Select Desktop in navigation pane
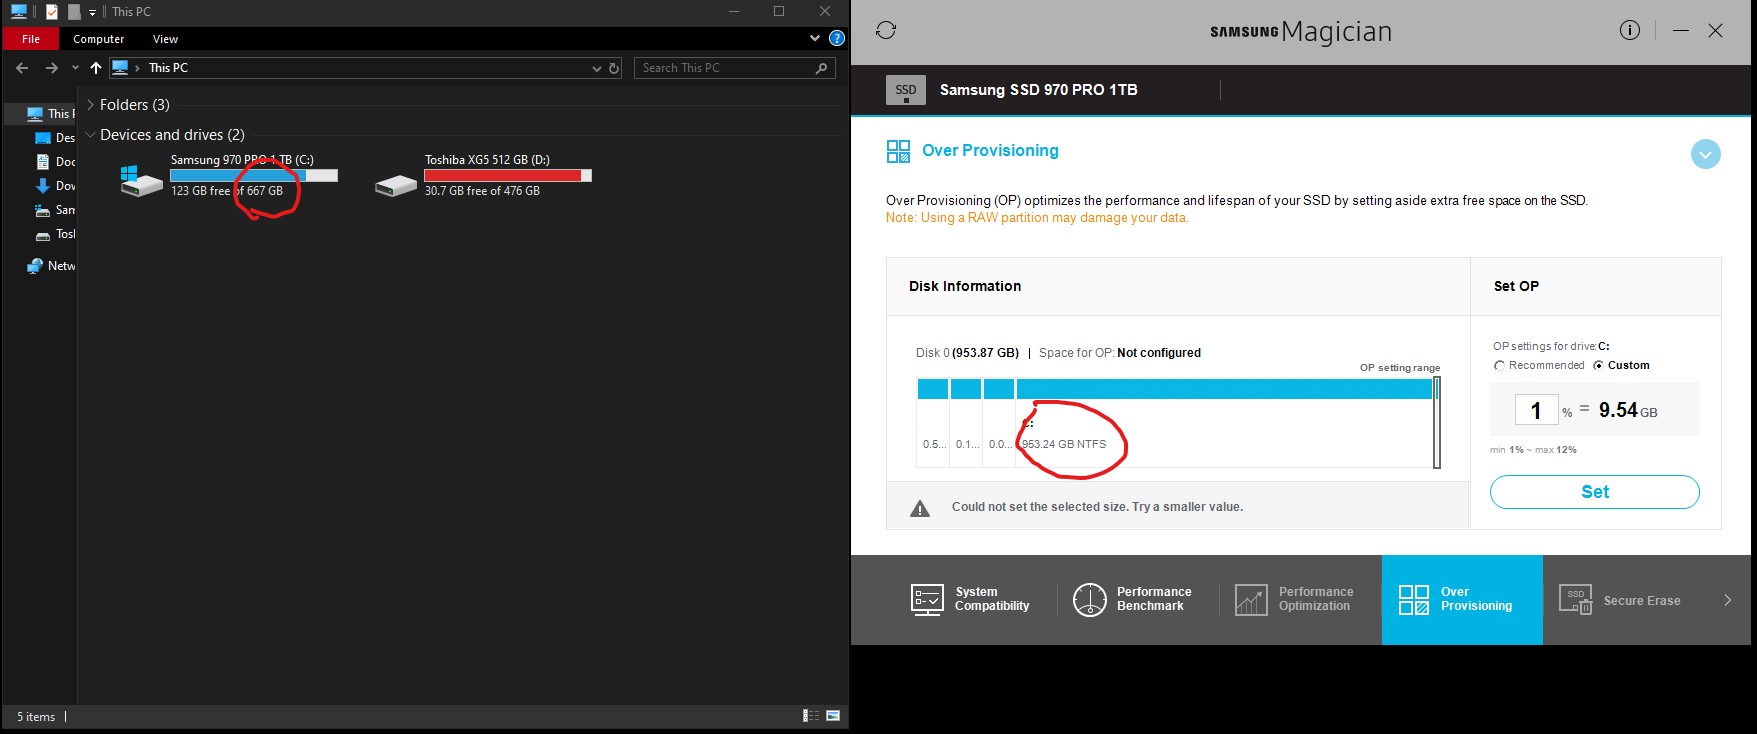1757x734 pixels. [55, 138]
